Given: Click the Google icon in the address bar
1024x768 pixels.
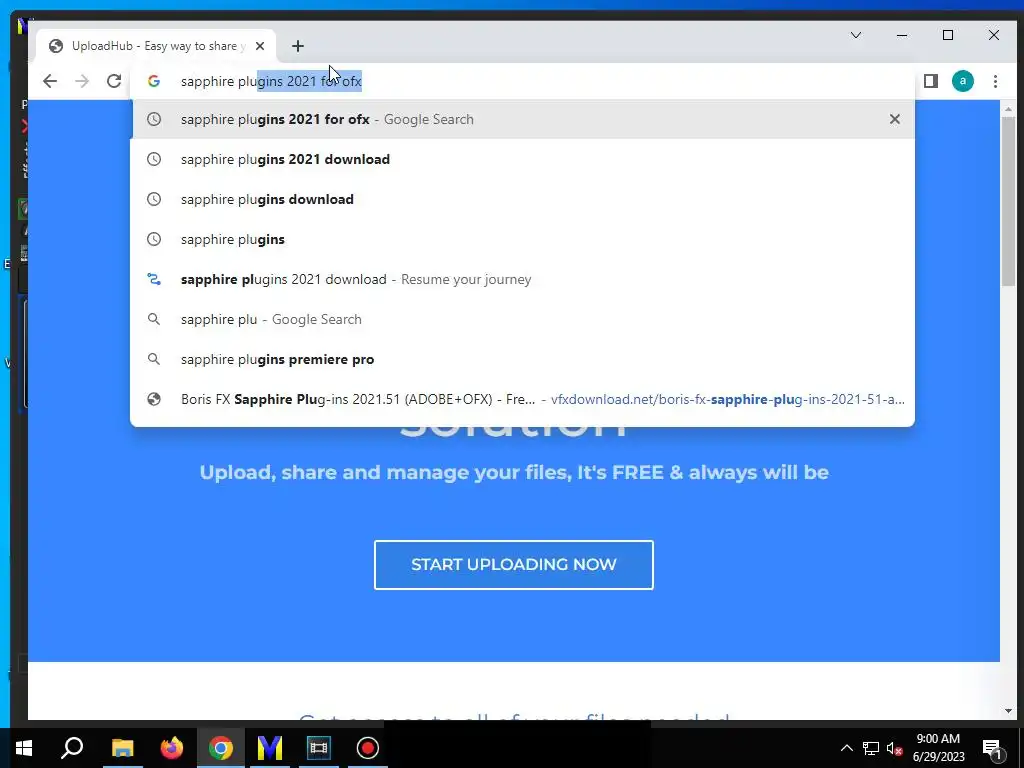Looking at the screenshot, I should pyautogui.click(x=153, y=81).
